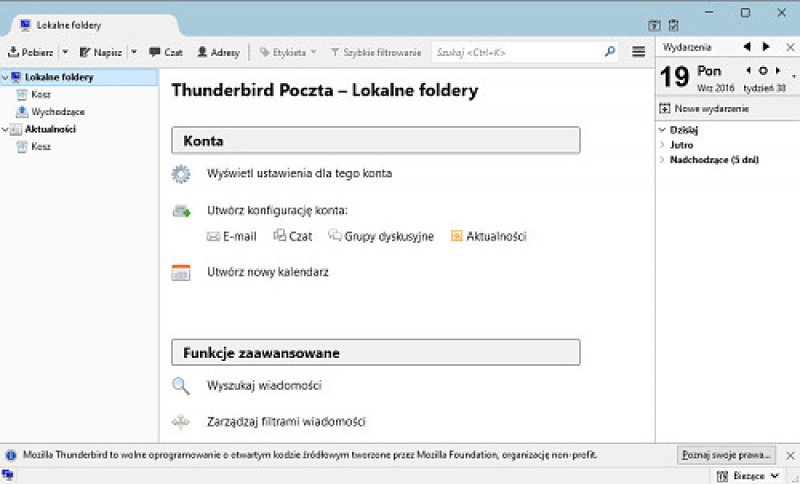800x484 pixels.
Task: Click the Konta section header
Action: pyautogui.click(x=376, y=140)
